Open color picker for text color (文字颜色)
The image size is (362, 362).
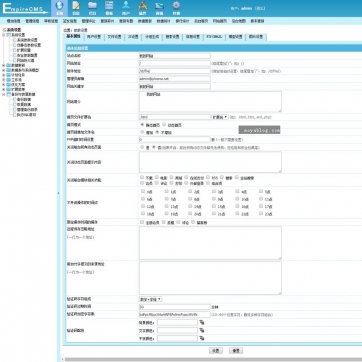(202, 330)
